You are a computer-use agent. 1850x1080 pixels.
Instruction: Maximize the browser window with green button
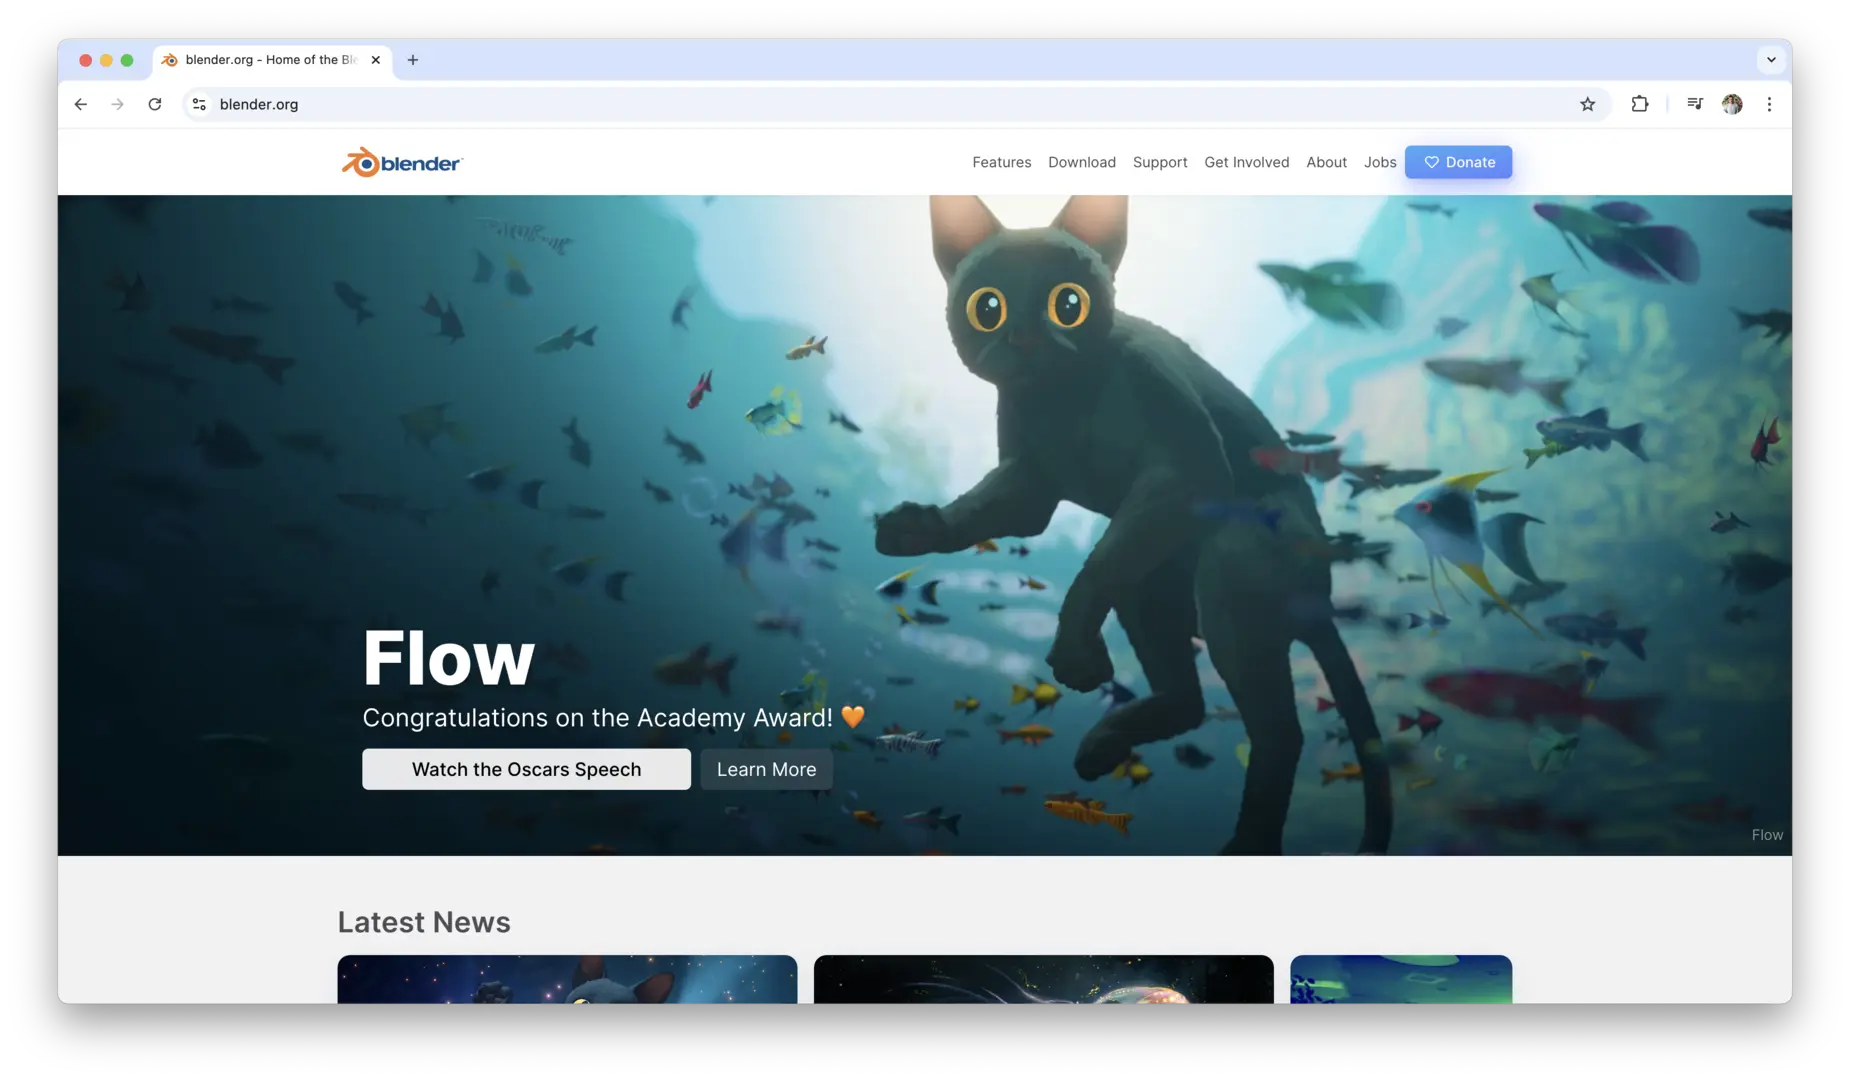127,60
